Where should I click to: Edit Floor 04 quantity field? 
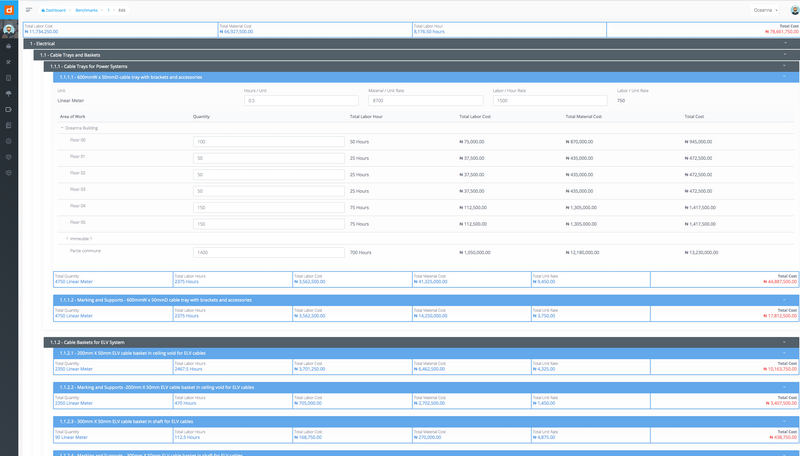click(269, 208)
